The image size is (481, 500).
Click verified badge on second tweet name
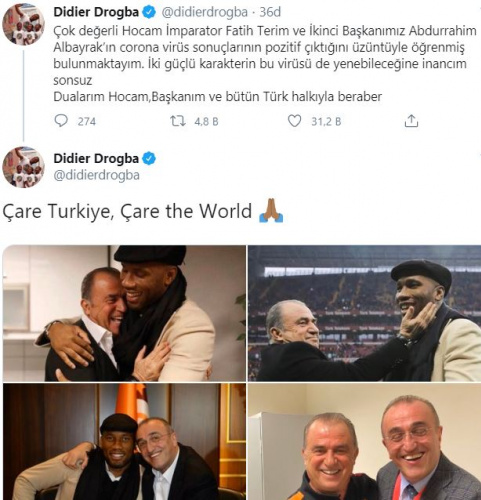[x=149, y=159]
